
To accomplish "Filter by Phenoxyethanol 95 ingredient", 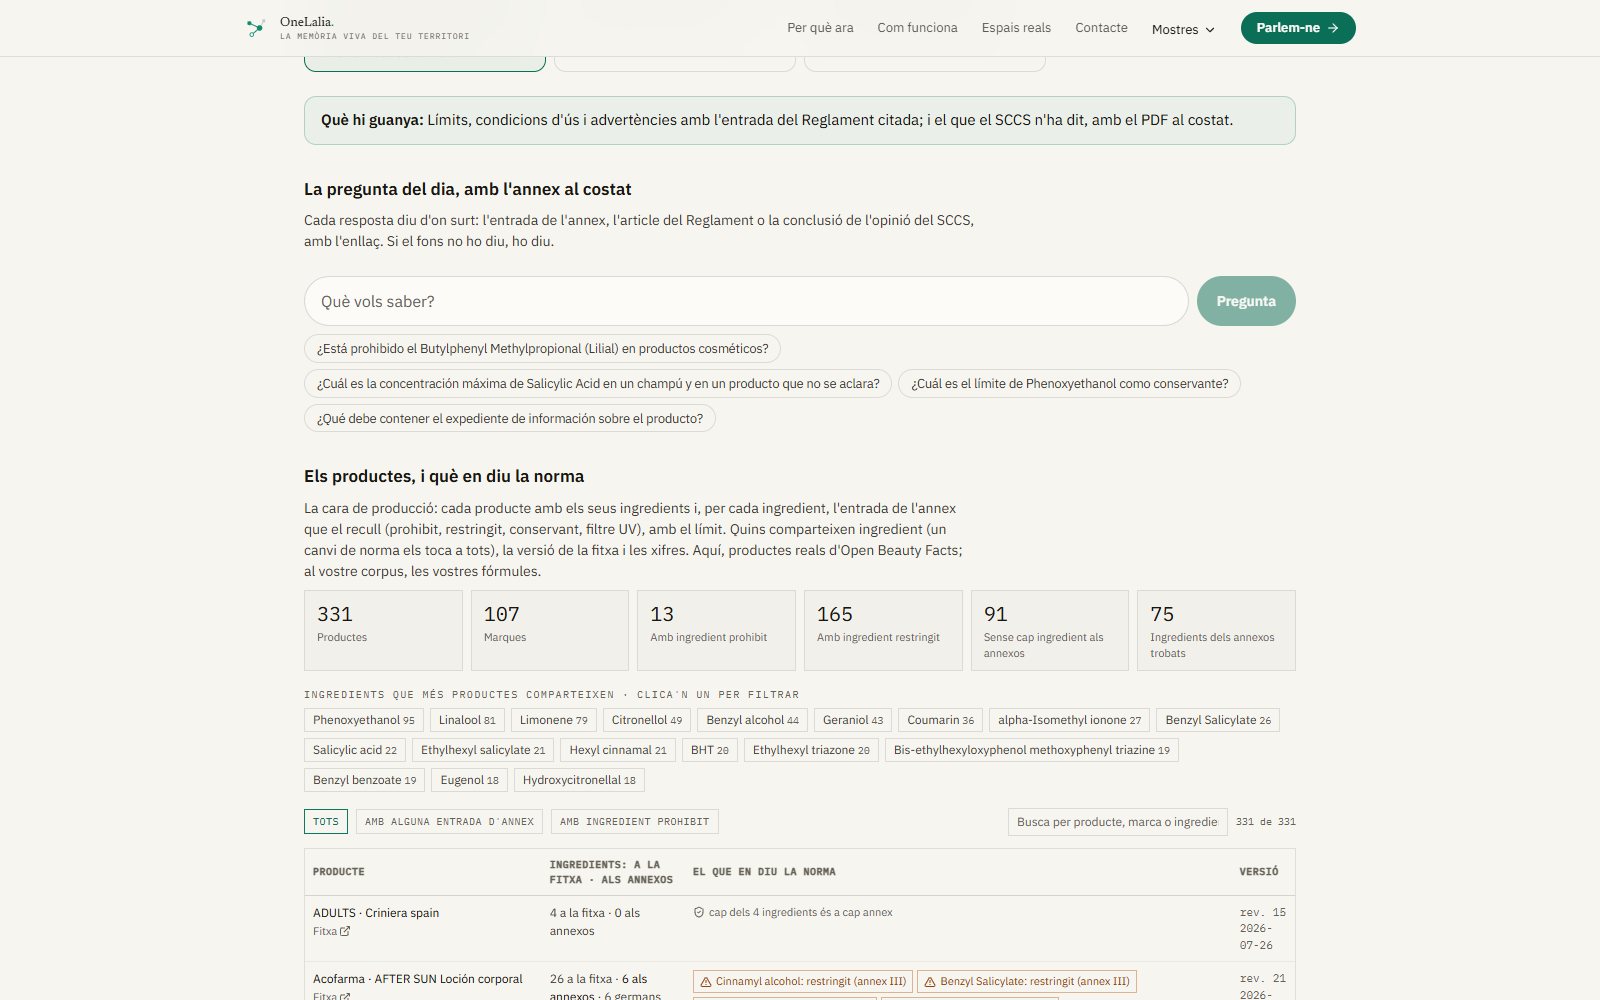I will click(x=364, y=720).
